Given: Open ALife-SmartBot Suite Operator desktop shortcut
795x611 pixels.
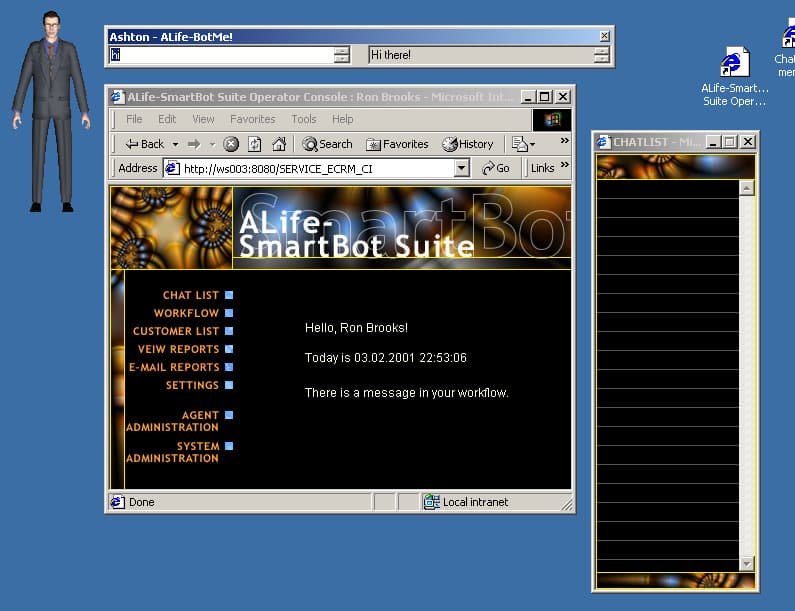Looking at the screenshot, I should [x=734, y=75].
